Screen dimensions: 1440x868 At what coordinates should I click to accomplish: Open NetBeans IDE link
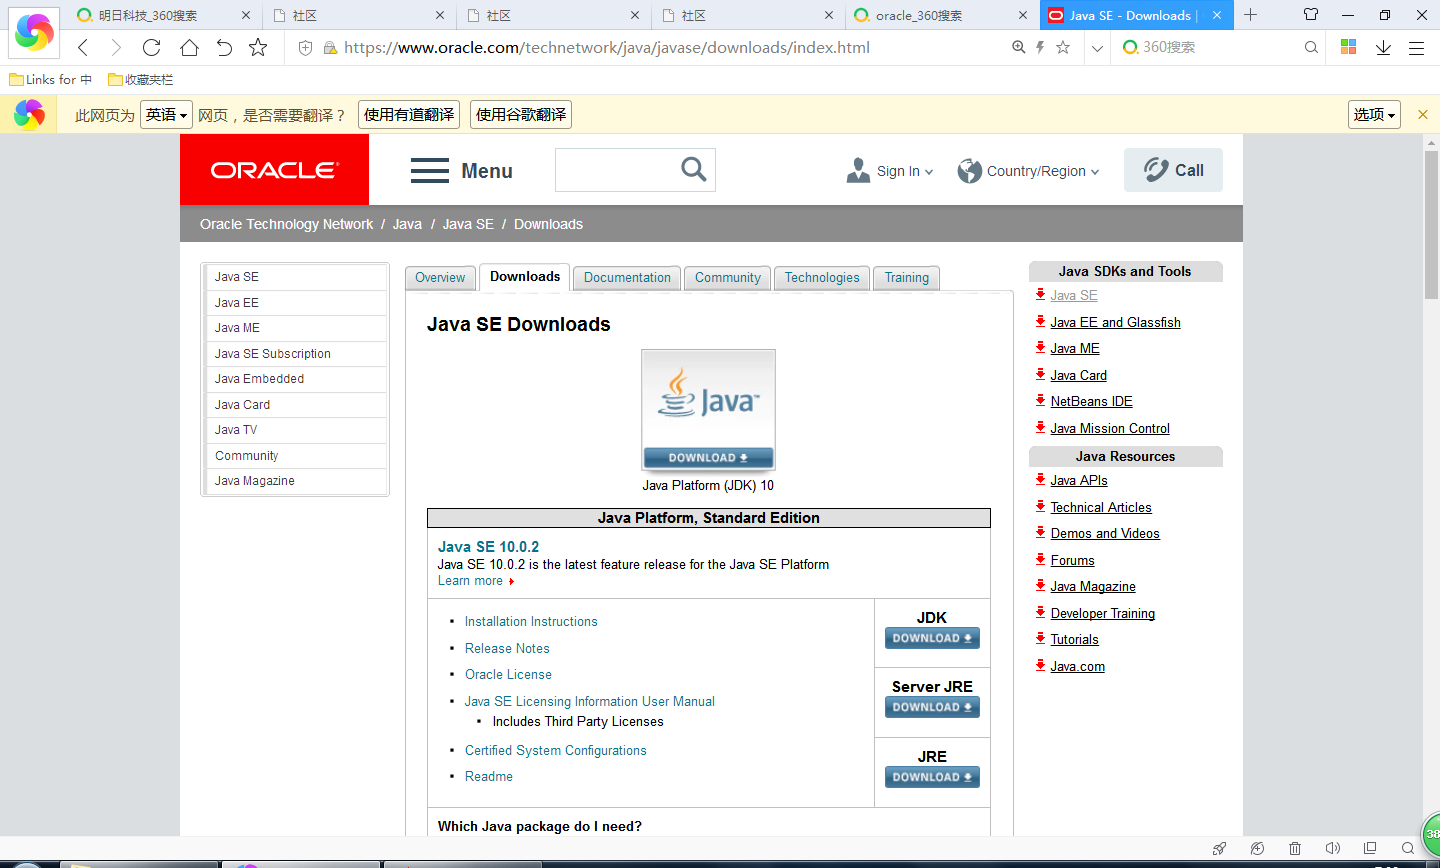pyautogui.click(x=1091, y=401)
